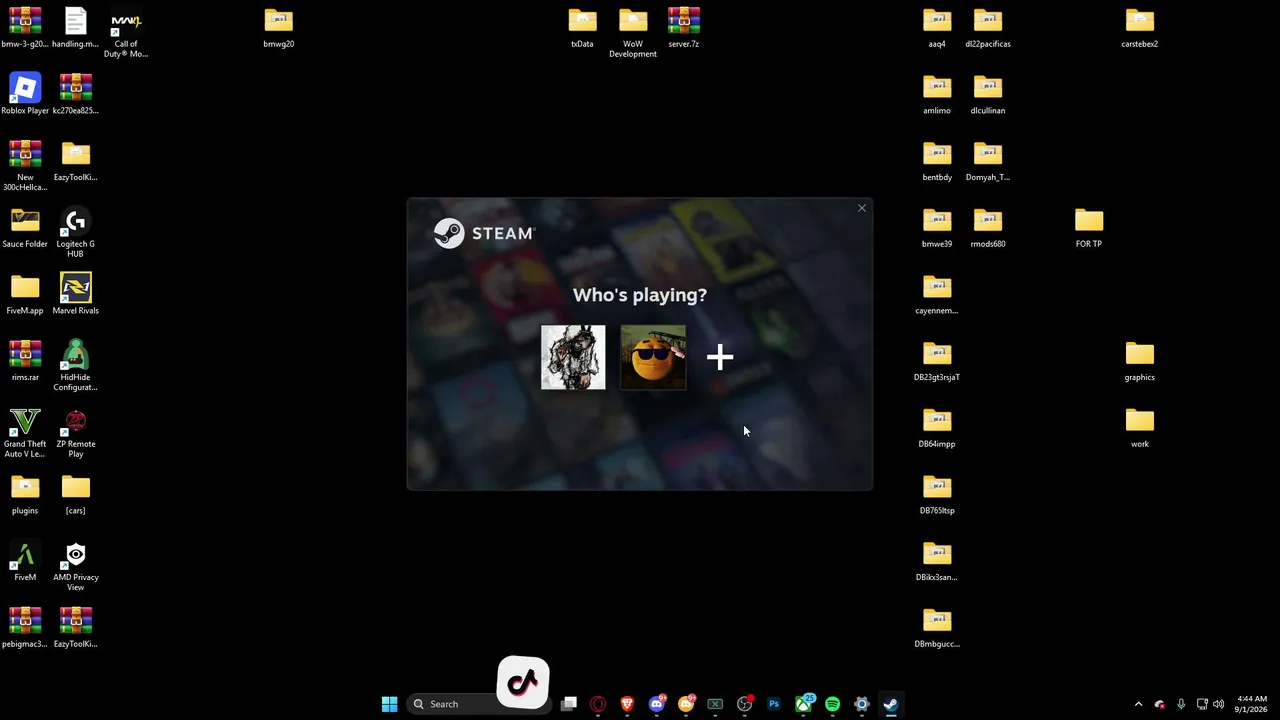Select the DB765ltsp folder icon

[937, 494]
